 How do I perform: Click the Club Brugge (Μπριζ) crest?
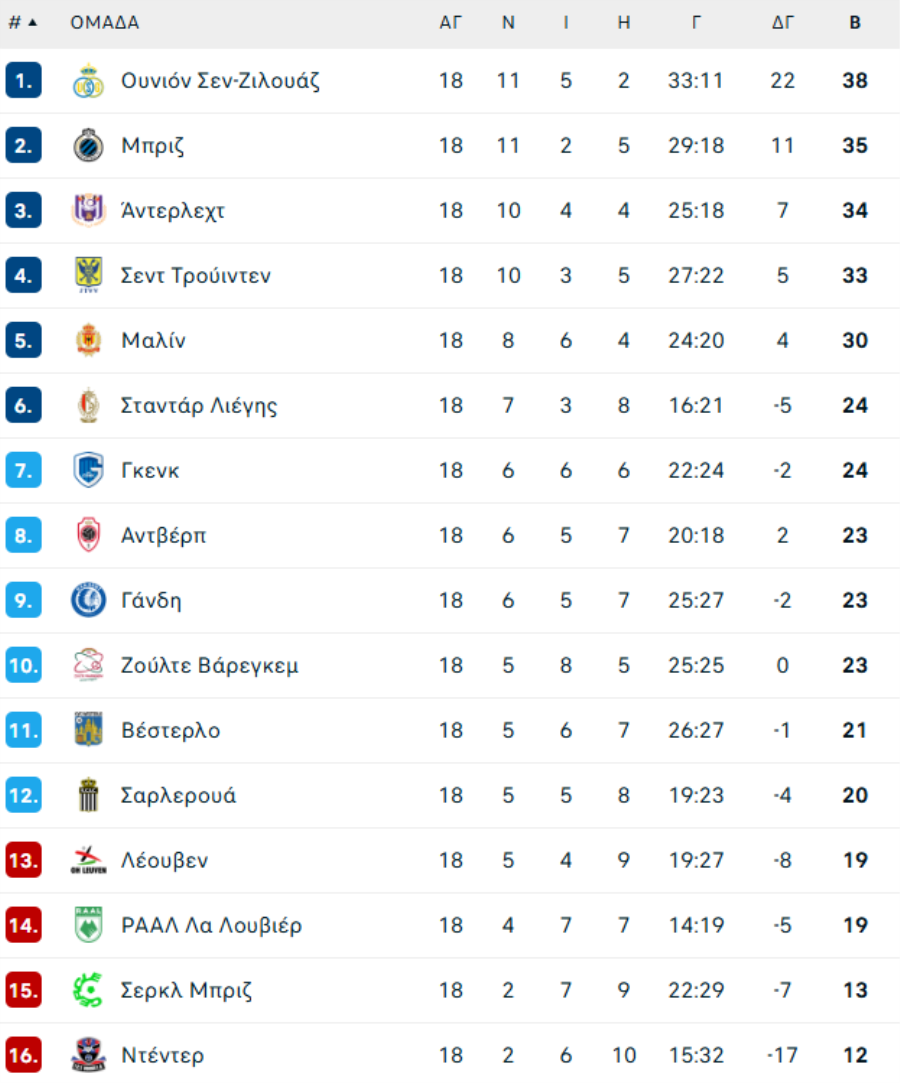coord(88,146)
